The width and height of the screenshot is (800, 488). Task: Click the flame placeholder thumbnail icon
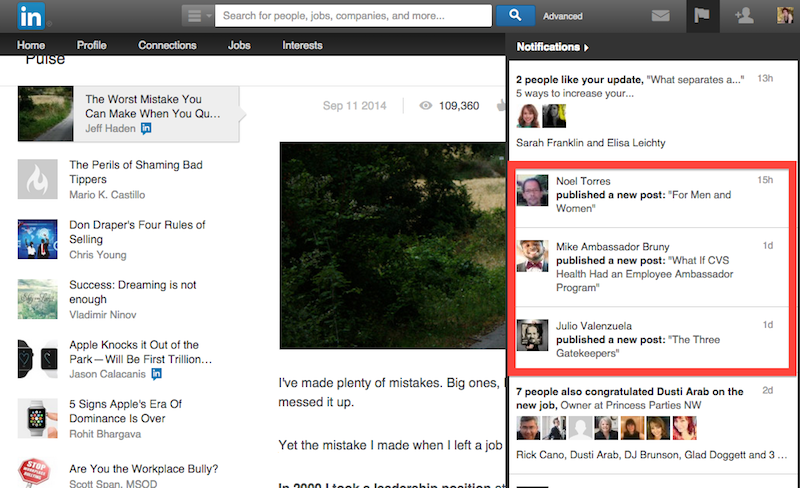38,179
